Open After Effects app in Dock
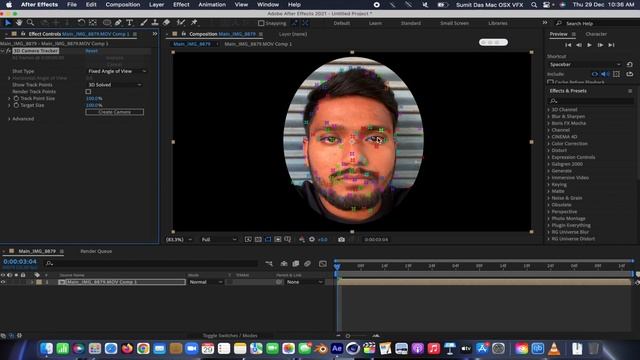 [337, 349]
